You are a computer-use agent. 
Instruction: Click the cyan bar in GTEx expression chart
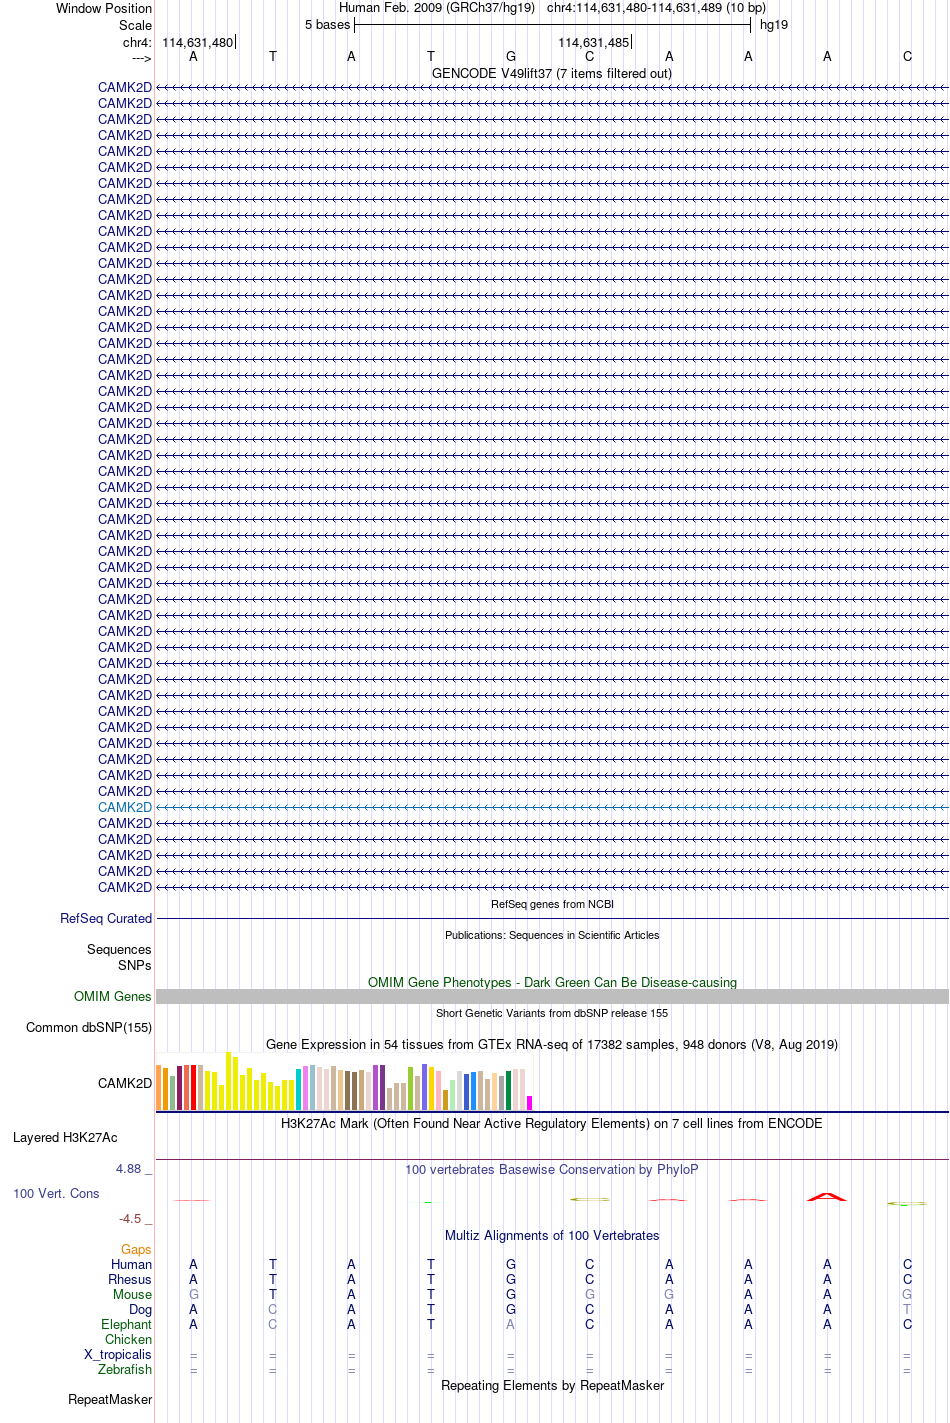tap(299, 1089)
